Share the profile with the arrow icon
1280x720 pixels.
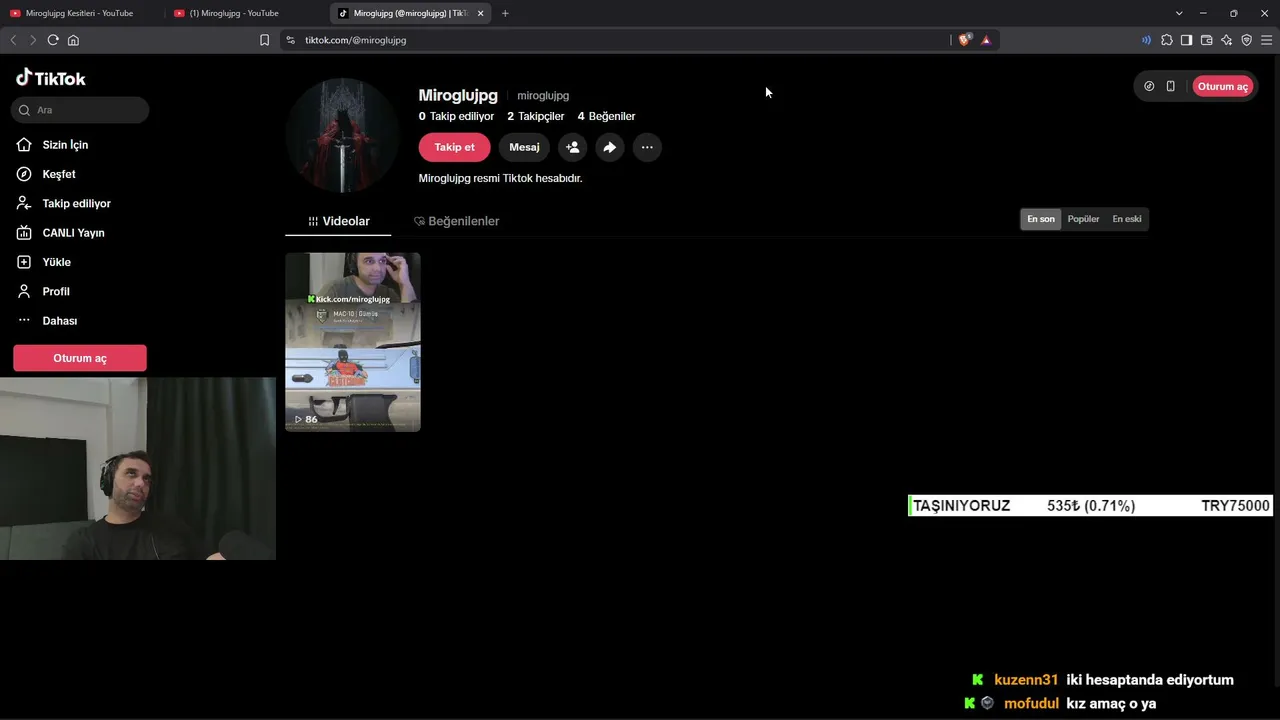[609, 147]
